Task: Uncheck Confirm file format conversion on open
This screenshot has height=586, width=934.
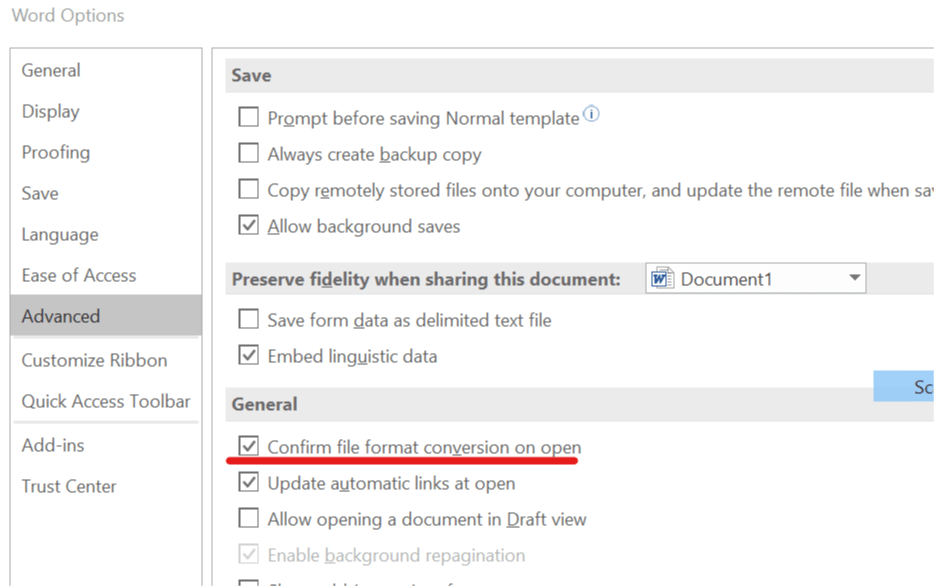Action: click(248, 446)
